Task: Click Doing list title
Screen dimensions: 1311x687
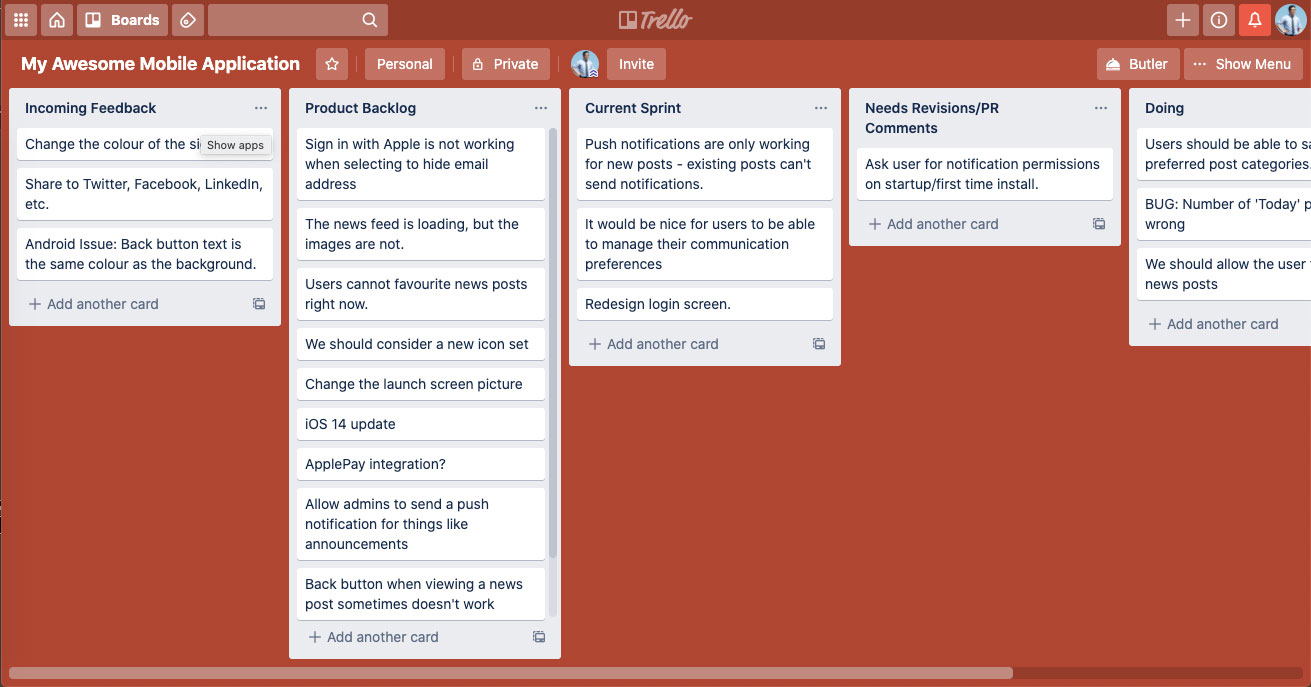Action: (x=1164, y=108)
